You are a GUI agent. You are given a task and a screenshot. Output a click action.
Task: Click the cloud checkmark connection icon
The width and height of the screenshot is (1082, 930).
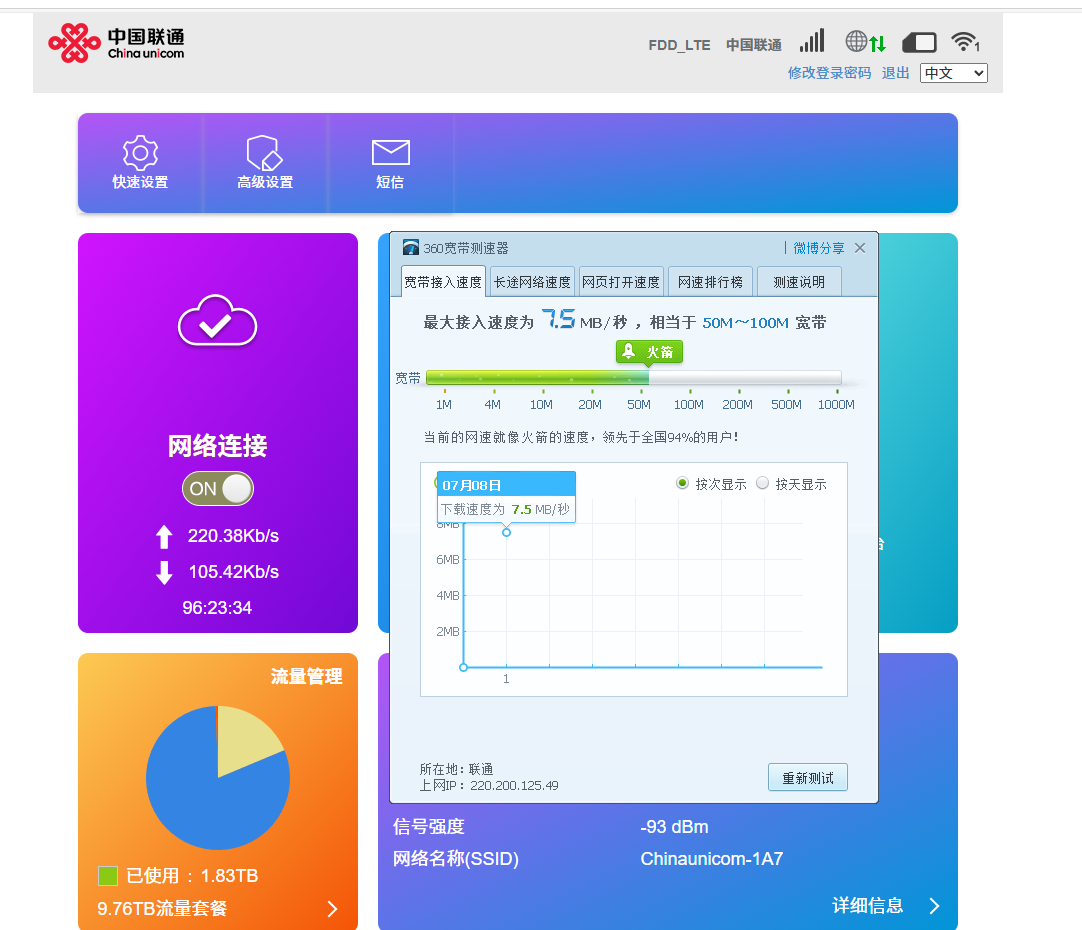point(217,321)
